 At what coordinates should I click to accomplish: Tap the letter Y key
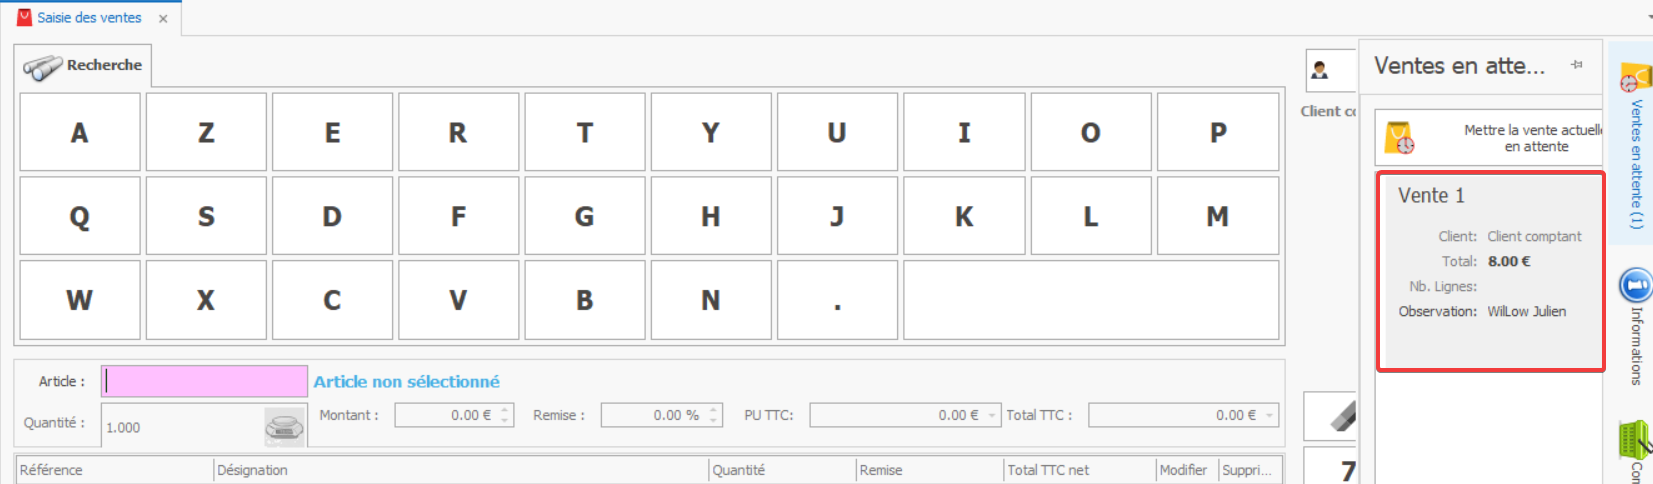711,132
